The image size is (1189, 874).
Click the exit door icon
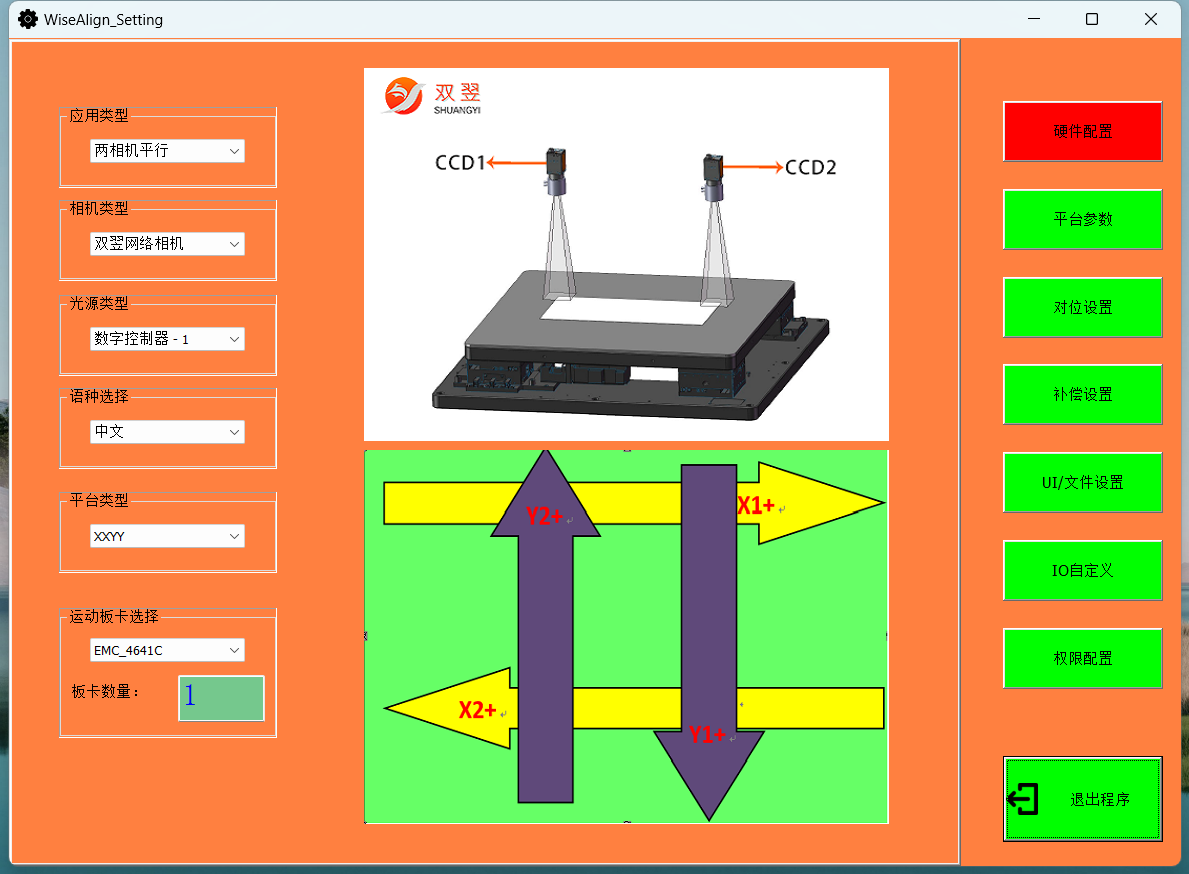[x=1023, y=799]
